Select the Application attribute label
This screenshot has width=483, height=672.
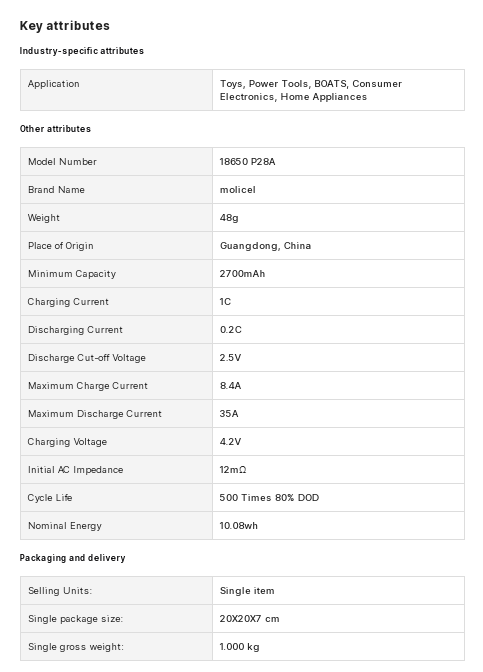tap(54, 84)
